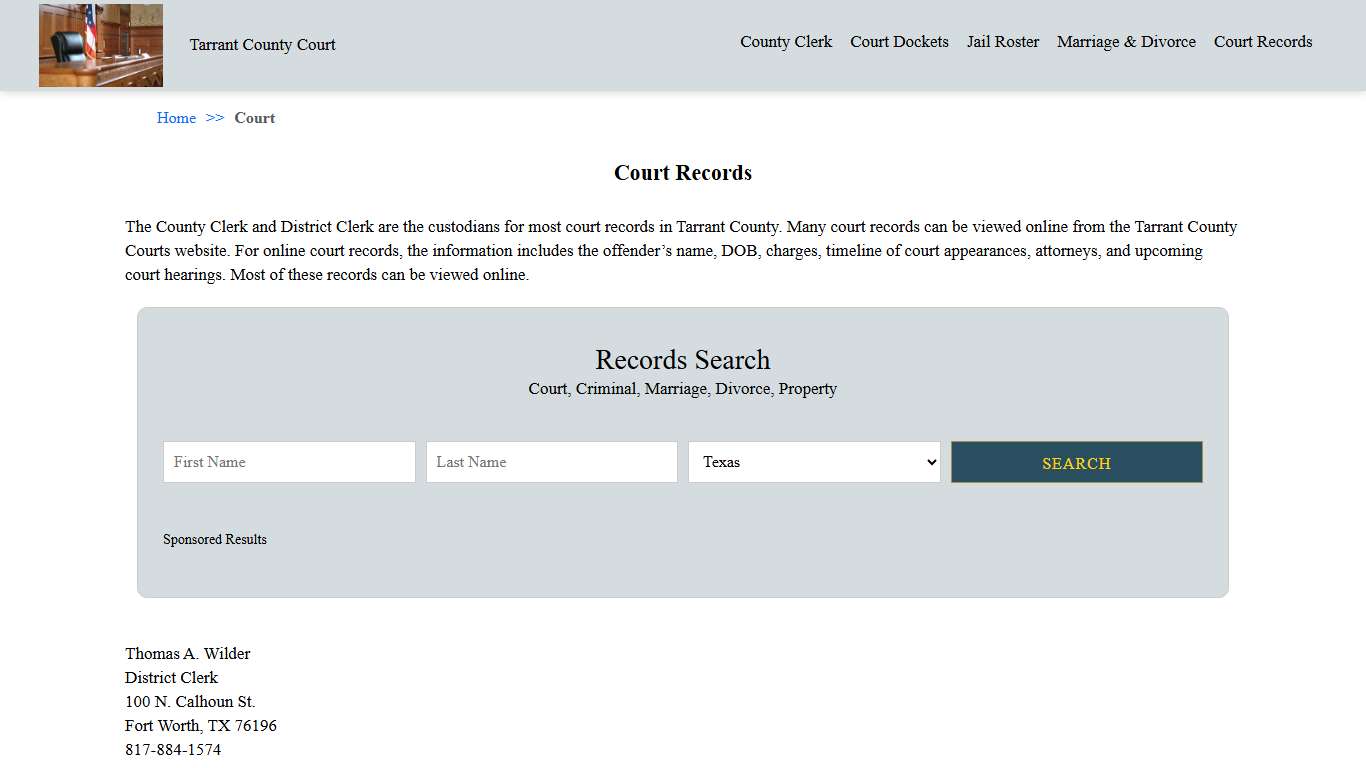
Task: Click the Tarrant County Court site title
Action: [262, 45]
